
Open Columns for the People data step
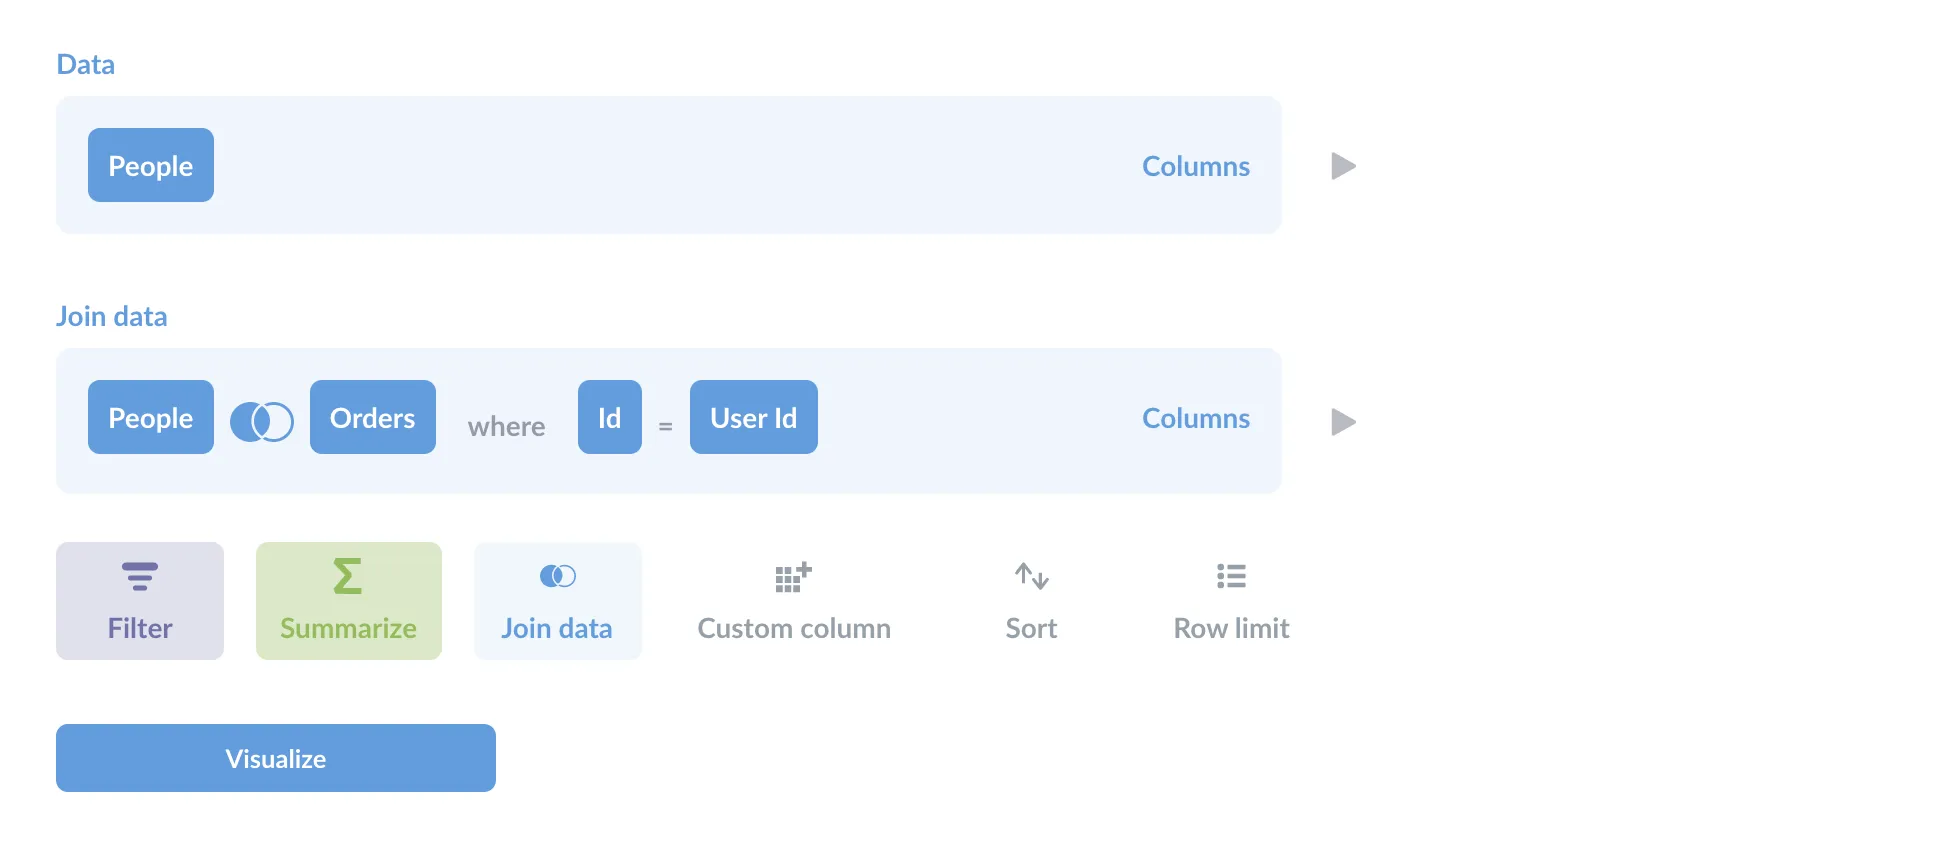click(1195, 166)
